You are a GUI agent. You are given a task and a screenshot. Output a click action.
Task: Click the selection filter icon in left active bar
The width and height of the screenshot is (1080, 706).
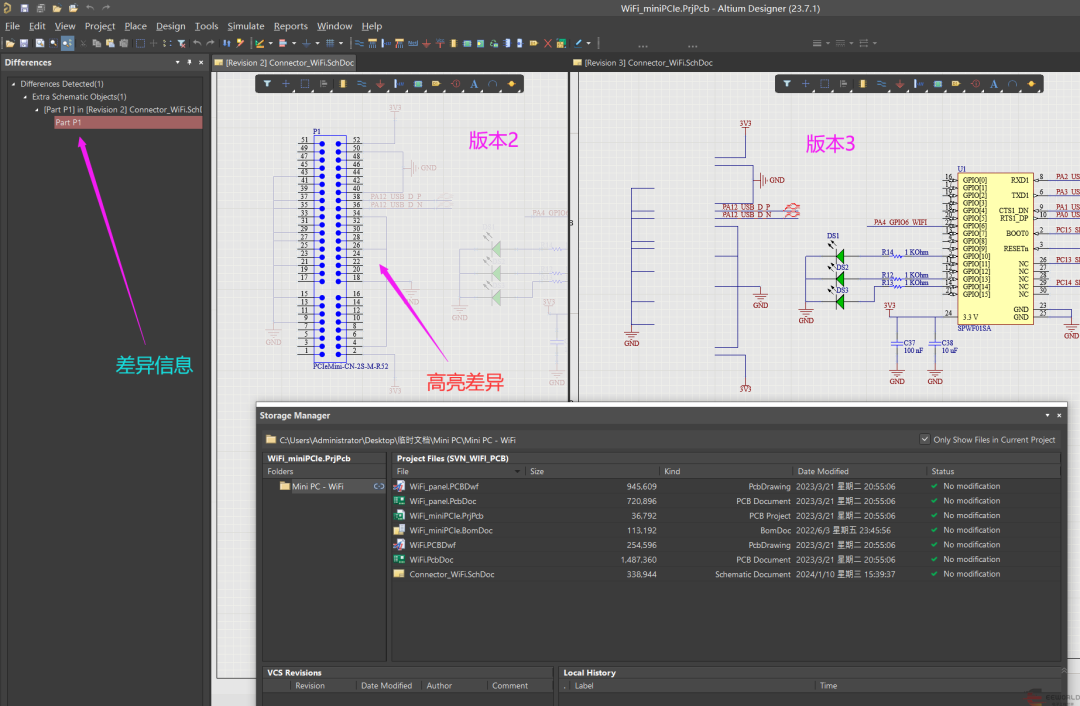[267, 84]
